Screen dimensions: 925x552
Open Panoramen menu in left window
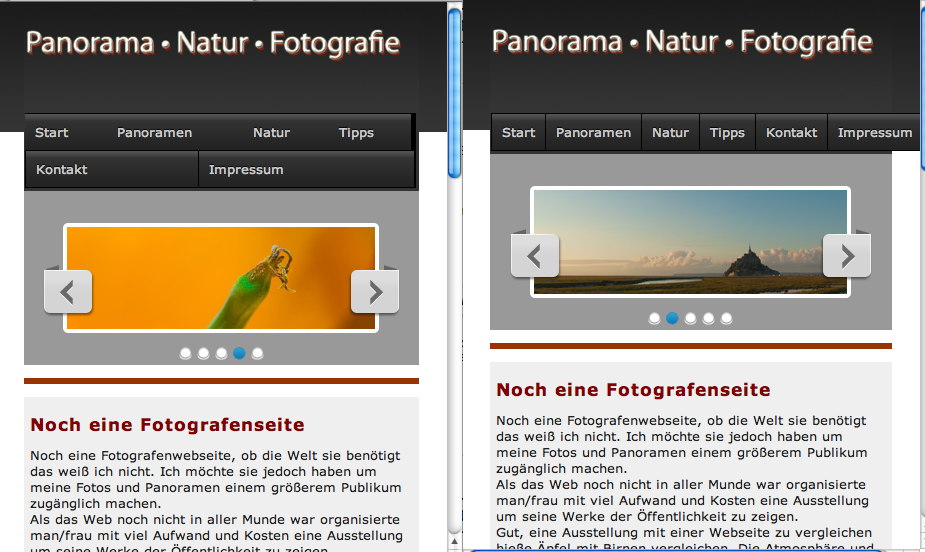(x=154, y=133)
